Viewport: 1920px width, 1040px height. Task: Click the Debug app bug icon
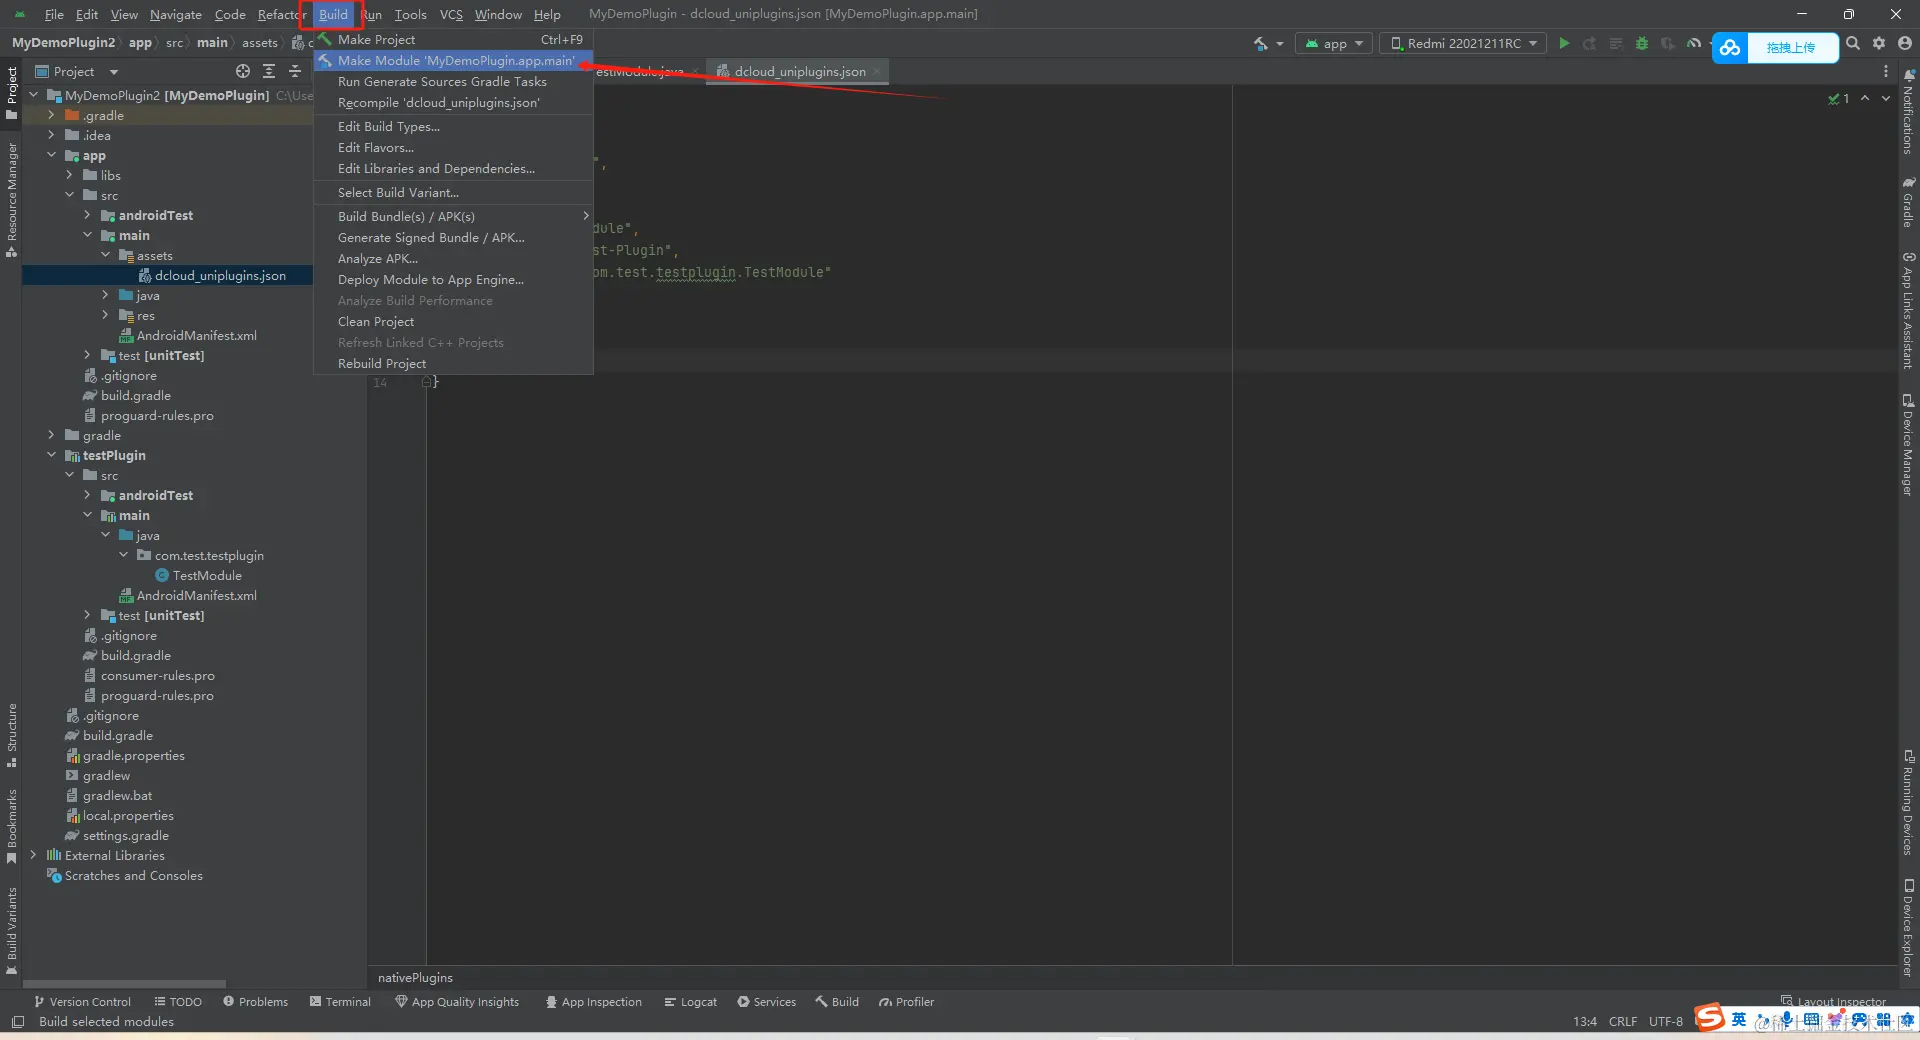(x=1641, y=43)
